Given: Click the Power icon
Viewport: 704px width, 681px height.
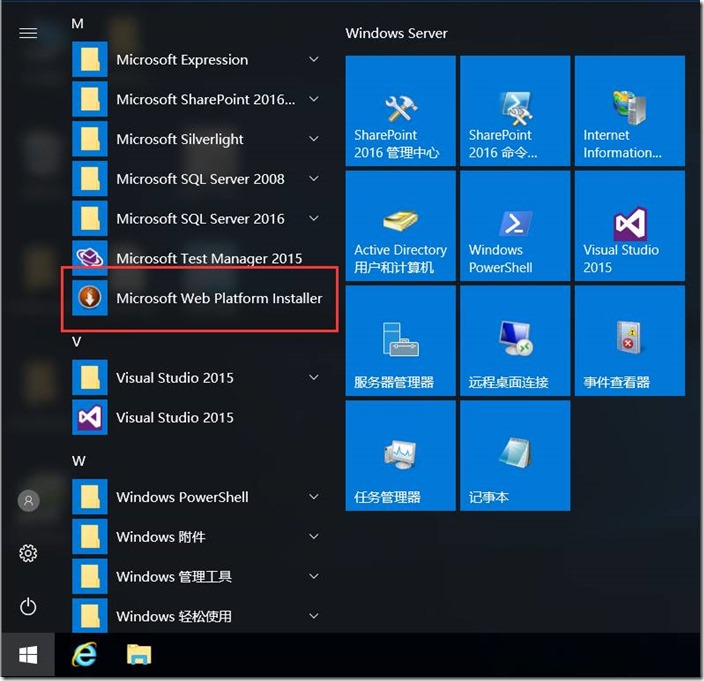Looking at the screenshot, I should tap(28, 606).
